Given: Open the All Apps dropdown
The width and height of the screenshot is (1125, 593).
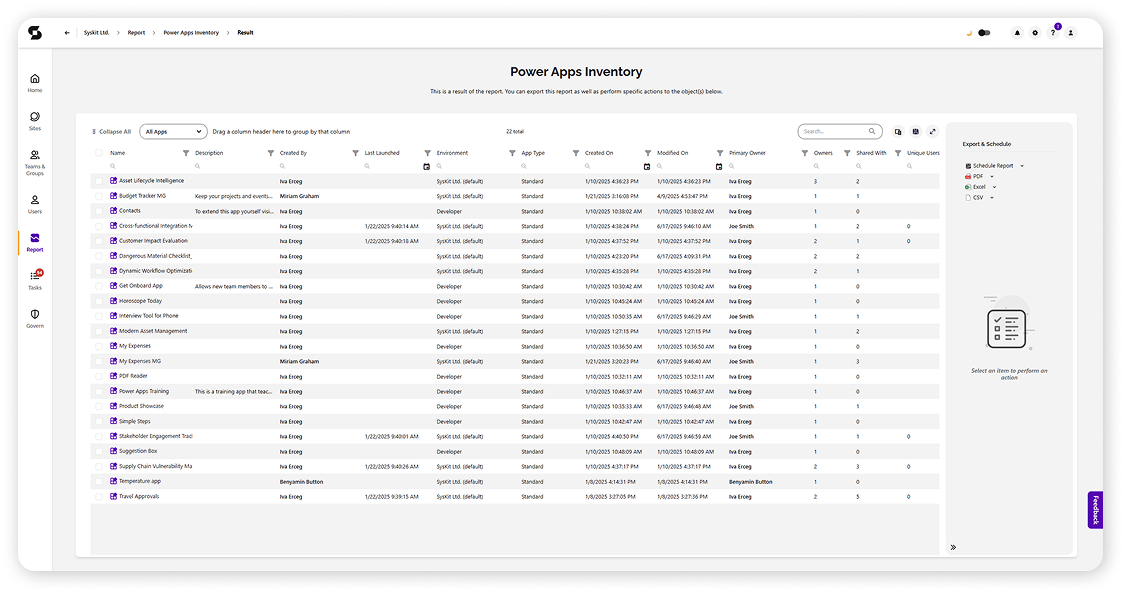Looking at the screenshot, I should click(173, 132).
